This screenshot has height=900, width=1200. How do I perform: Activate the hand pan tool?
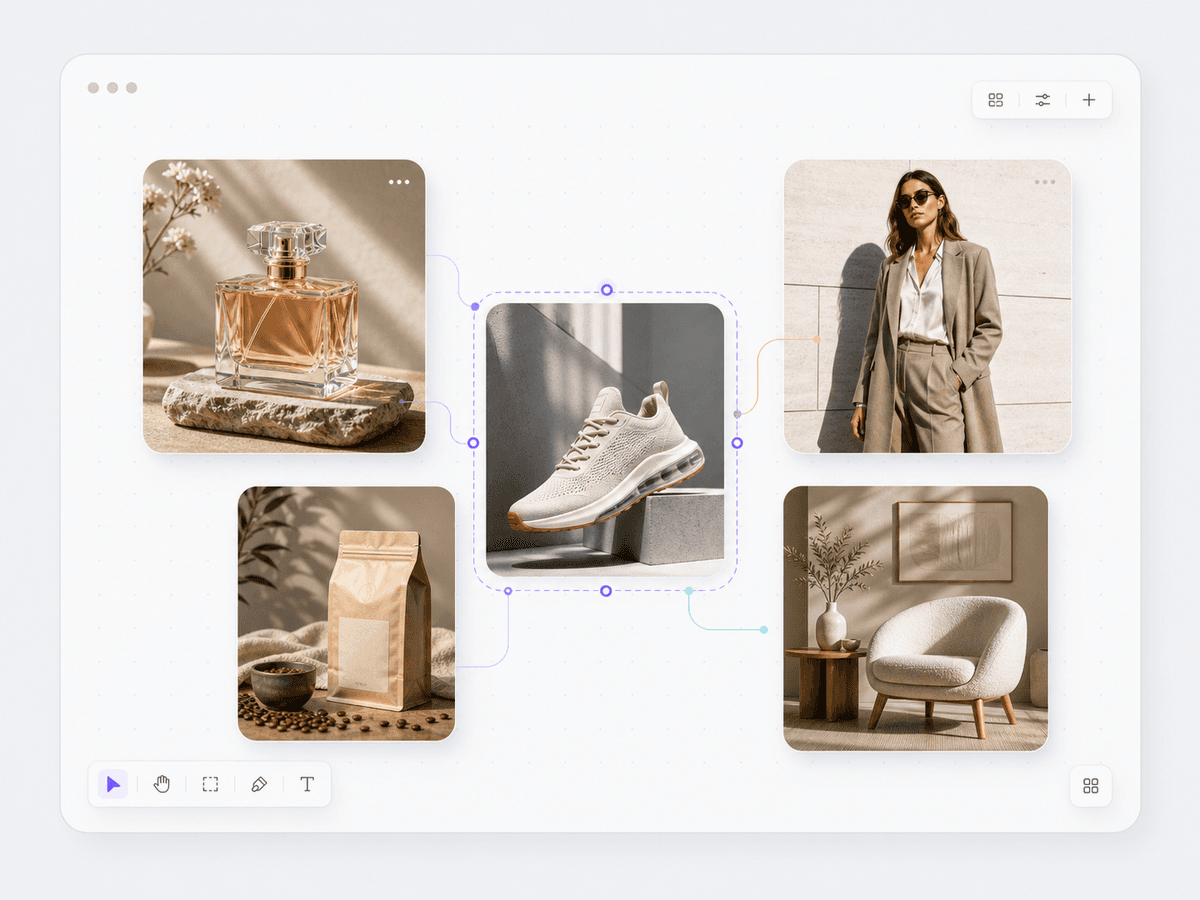click(x=162, y=784)
